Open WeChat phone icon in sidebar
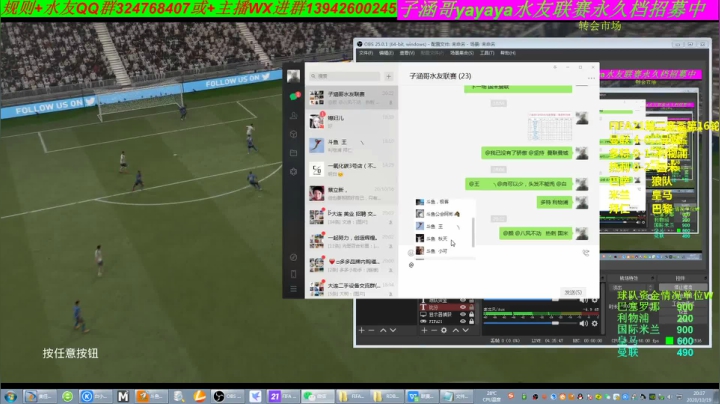This screenshot has height=404, width=720. tap(294, 274)
